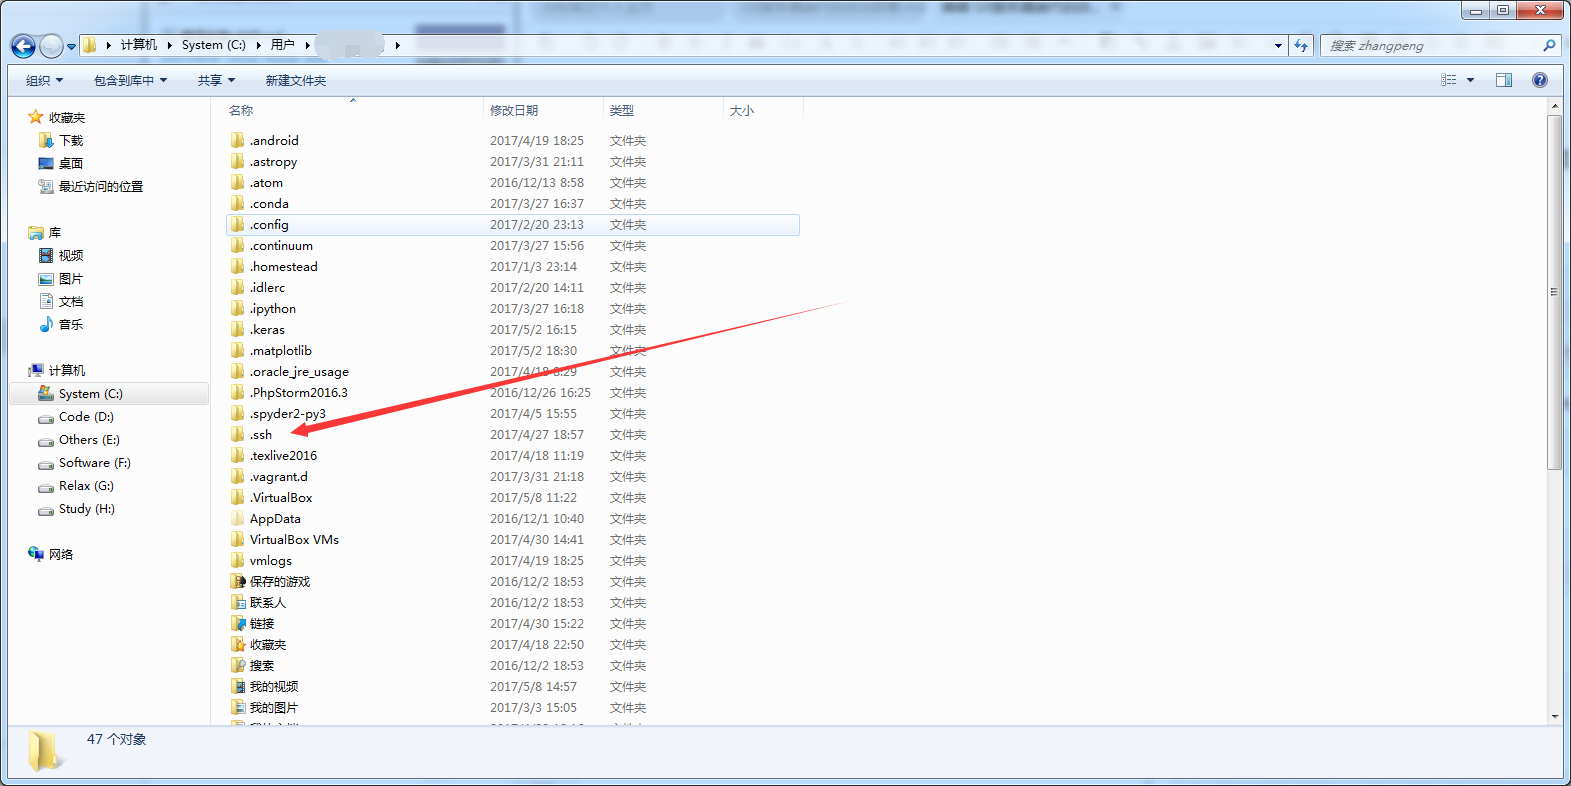This screenshot has width=1571, height=786.
Task: Select the VirtualBox VMs folder
Action: pos(294,540)
